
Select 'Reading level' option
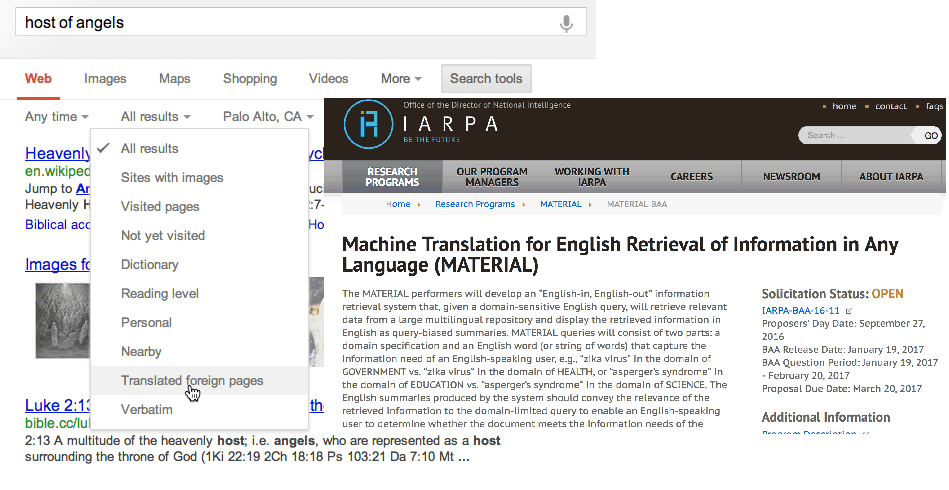click(199, 294)
